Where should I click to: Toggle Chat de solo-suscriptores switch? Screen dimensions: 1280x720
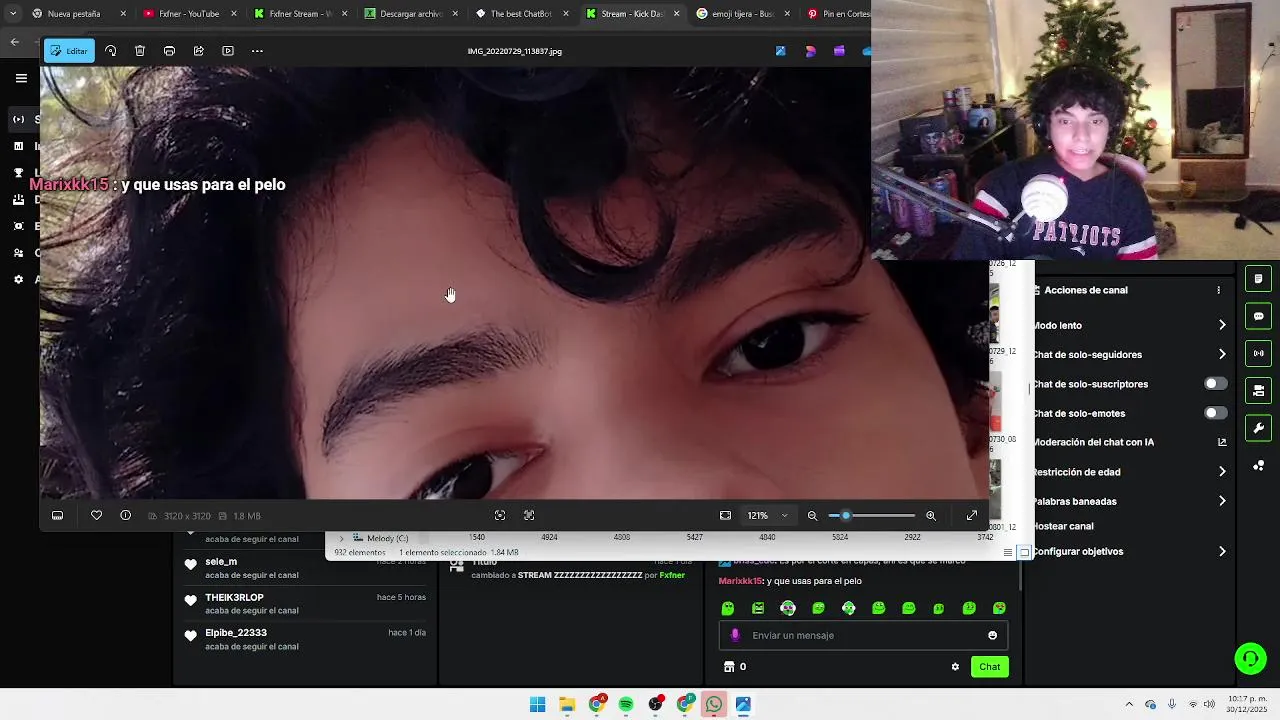tap(1215, 384)
